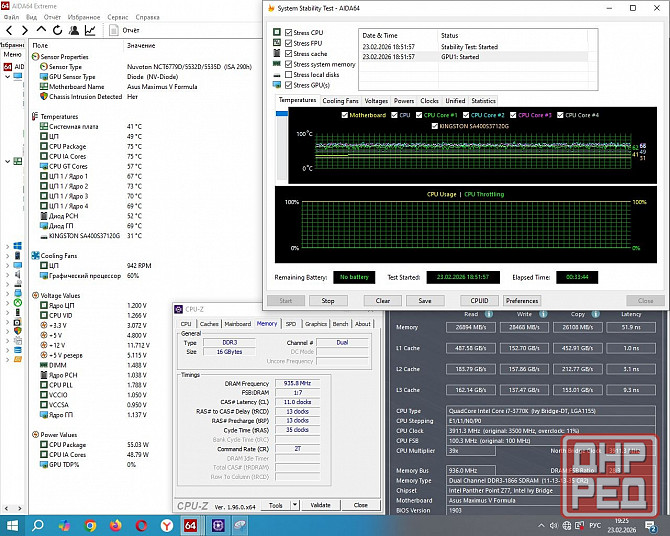Open the Сервис menu in AIDA64
Screen dimensions: 670x536
117,17
